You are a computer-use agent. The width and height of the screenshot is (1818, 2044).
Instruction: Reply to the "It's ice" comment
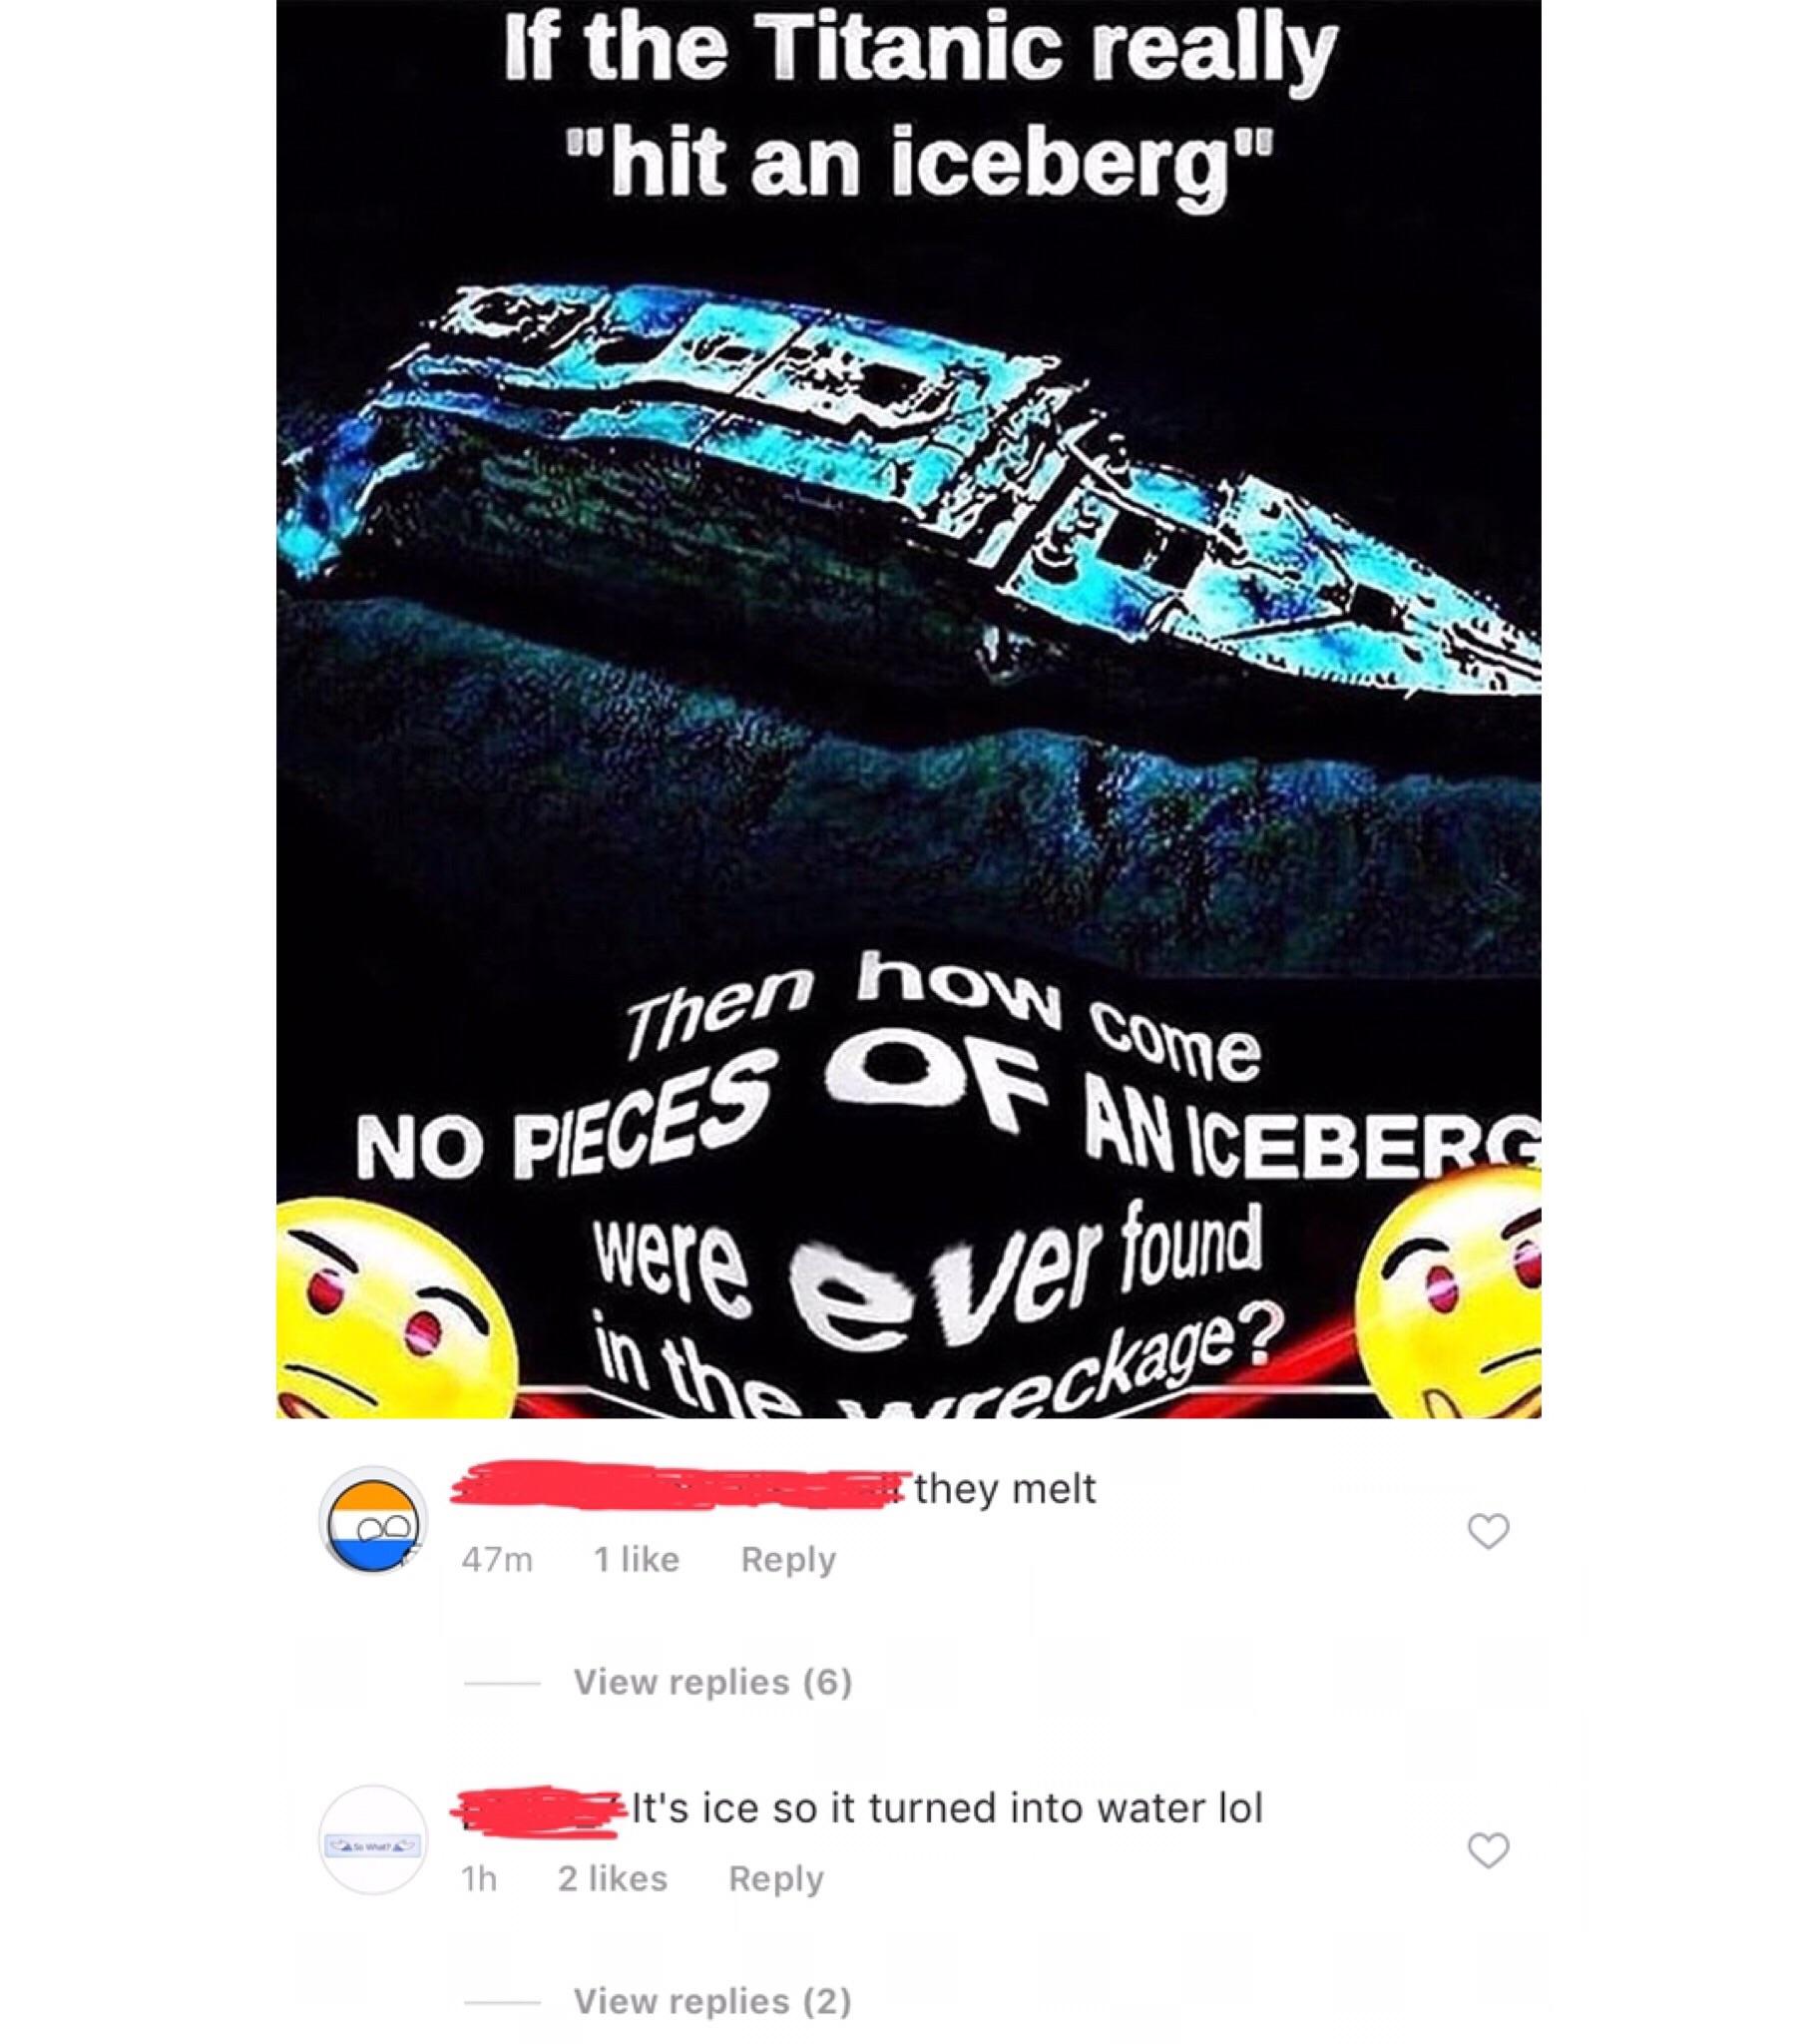(x=776, y=1878)
